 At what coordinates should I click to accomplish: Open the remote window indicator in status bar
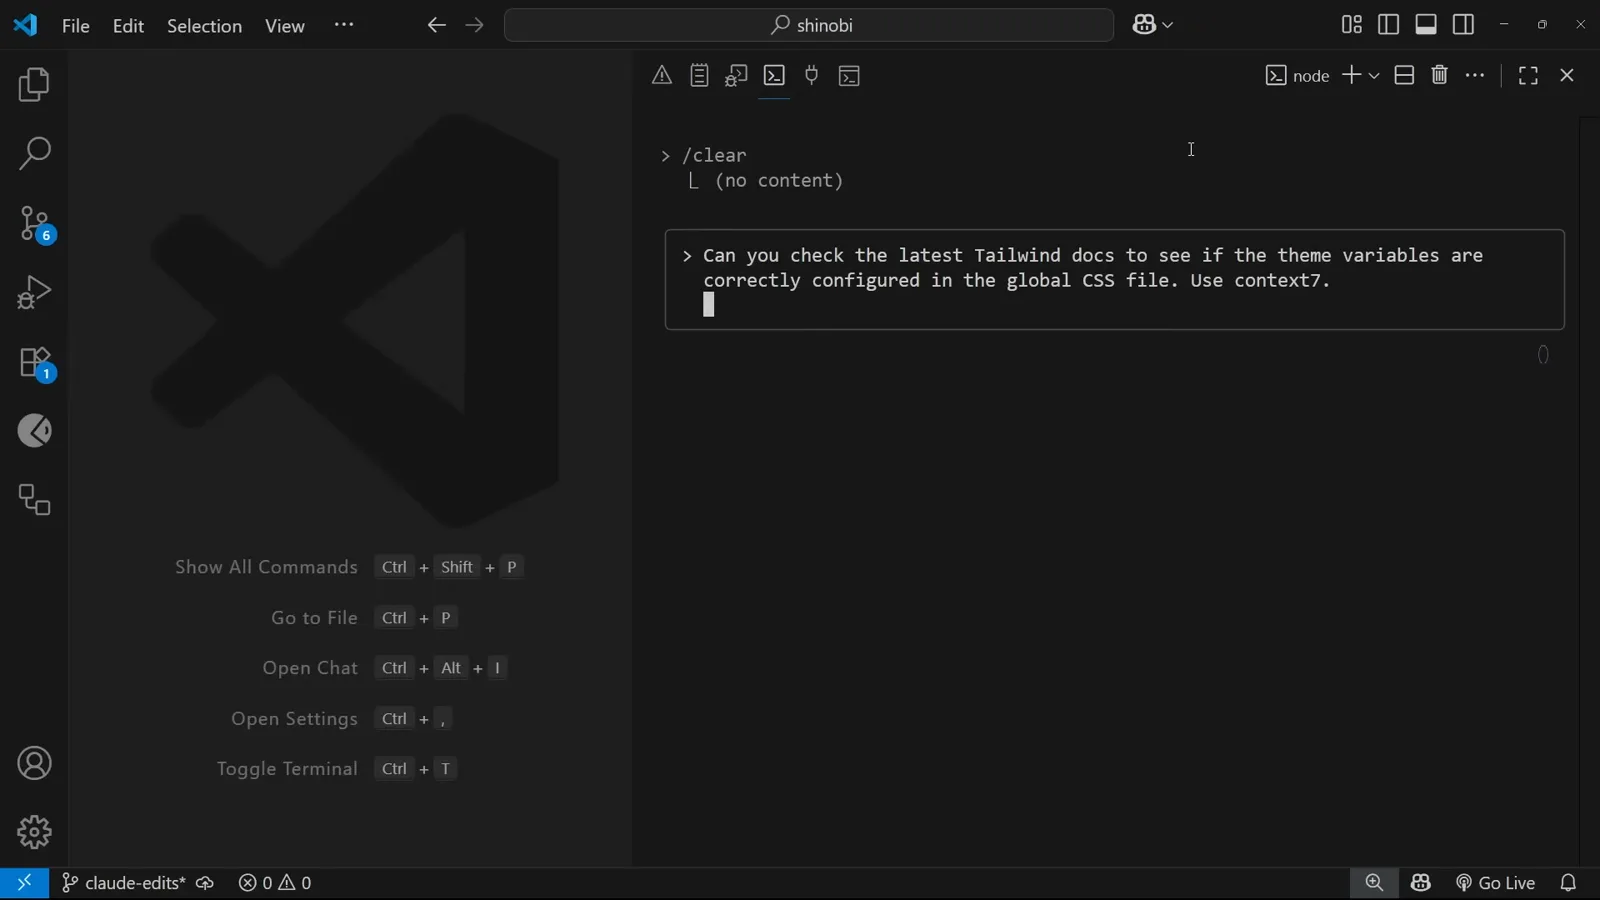coord(24,883)
